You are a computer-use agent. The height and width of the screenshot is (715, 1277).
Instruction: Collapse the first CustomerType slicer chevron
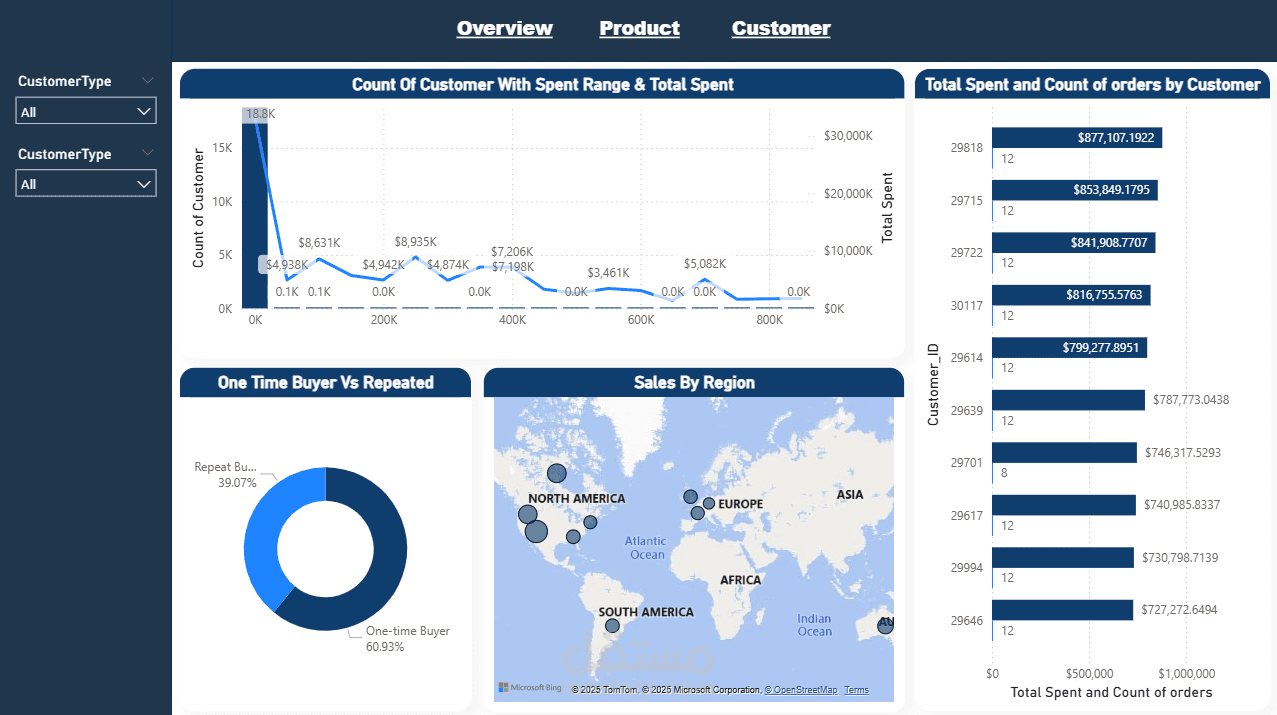(148, 80)
